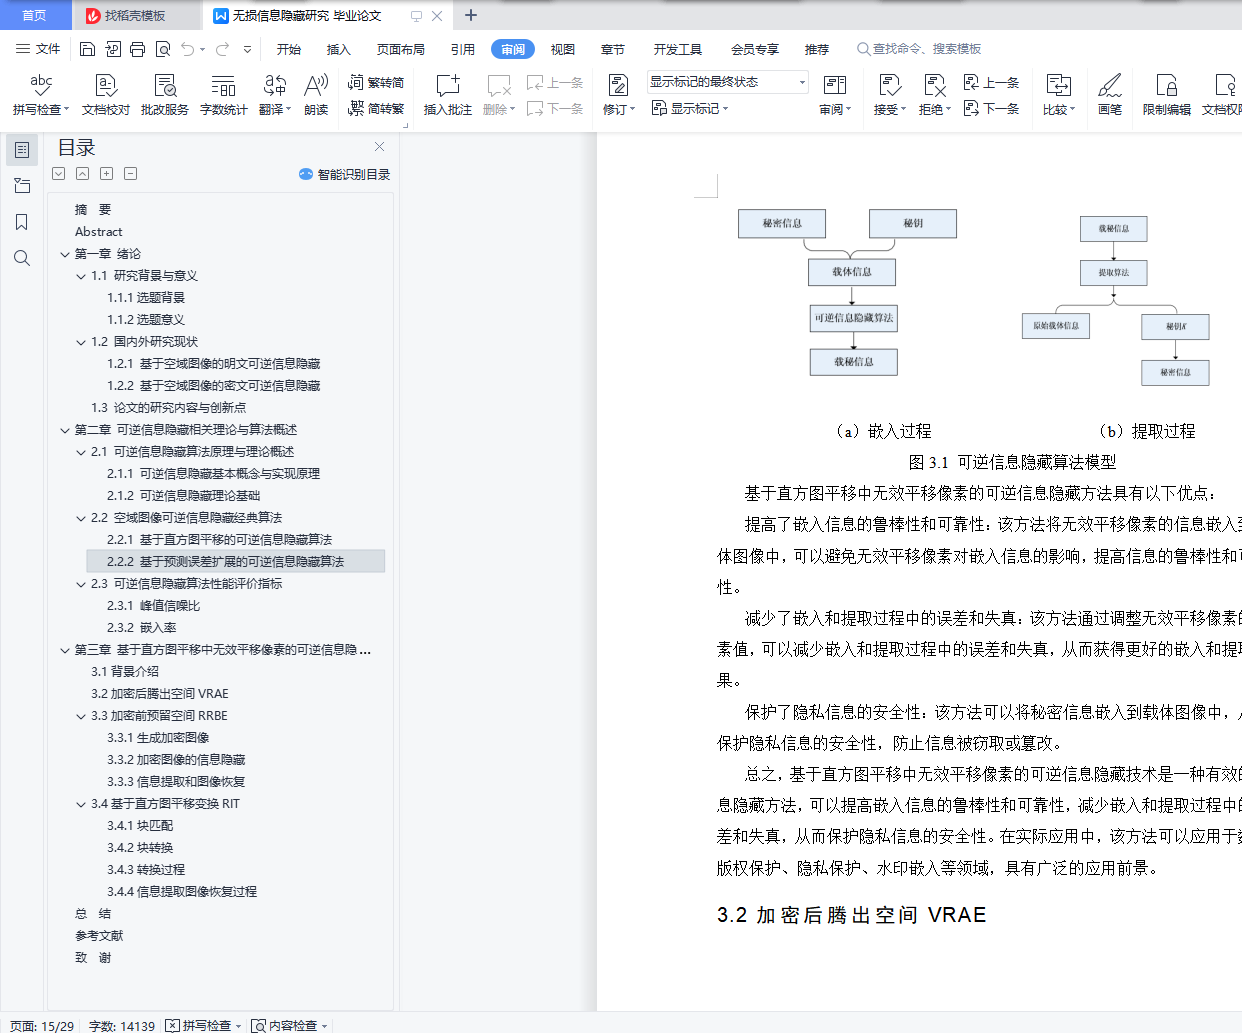Select the ink pen (画笔) tool
Viewport: 1242px width, 1033px height.
tap(1110, 94)
